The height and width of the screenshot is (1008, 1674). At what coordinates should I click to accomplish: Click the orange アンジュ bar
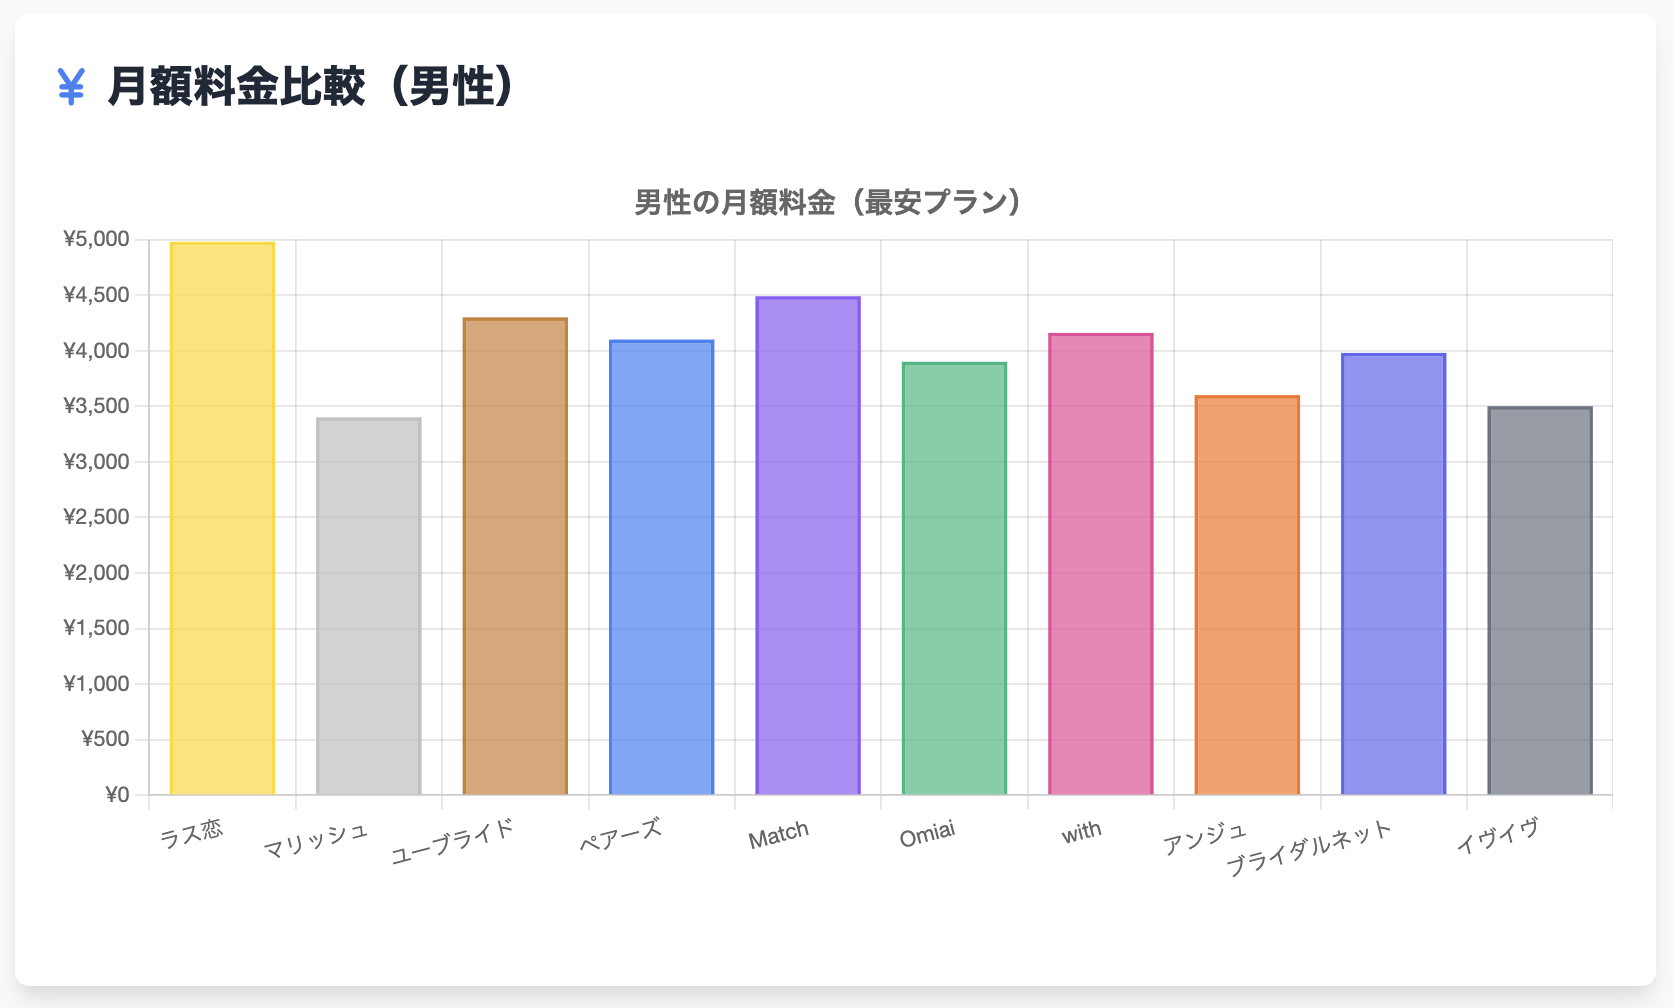(1247, 596)
